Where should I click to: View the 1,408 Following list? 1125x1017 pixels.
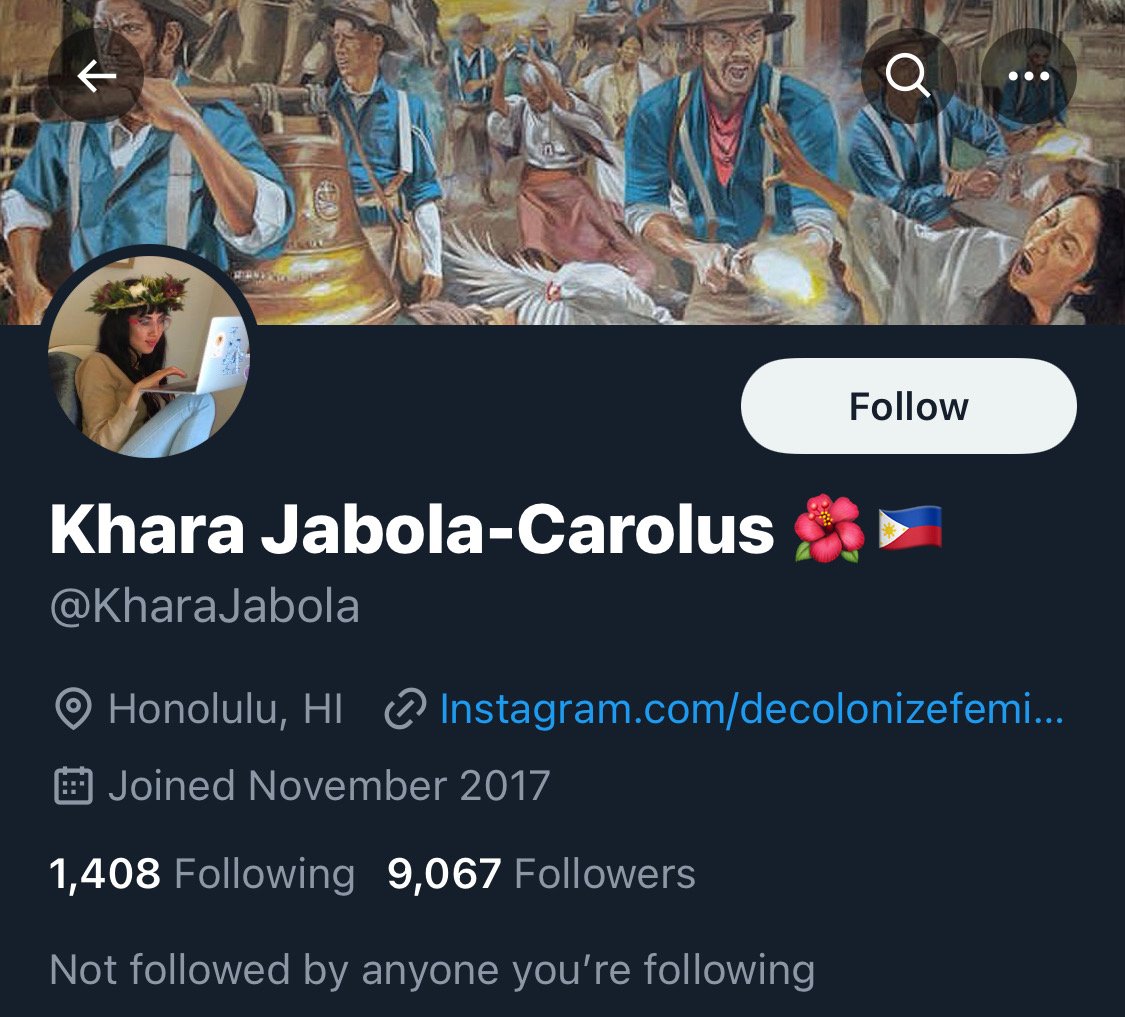[x=202, y=874]
